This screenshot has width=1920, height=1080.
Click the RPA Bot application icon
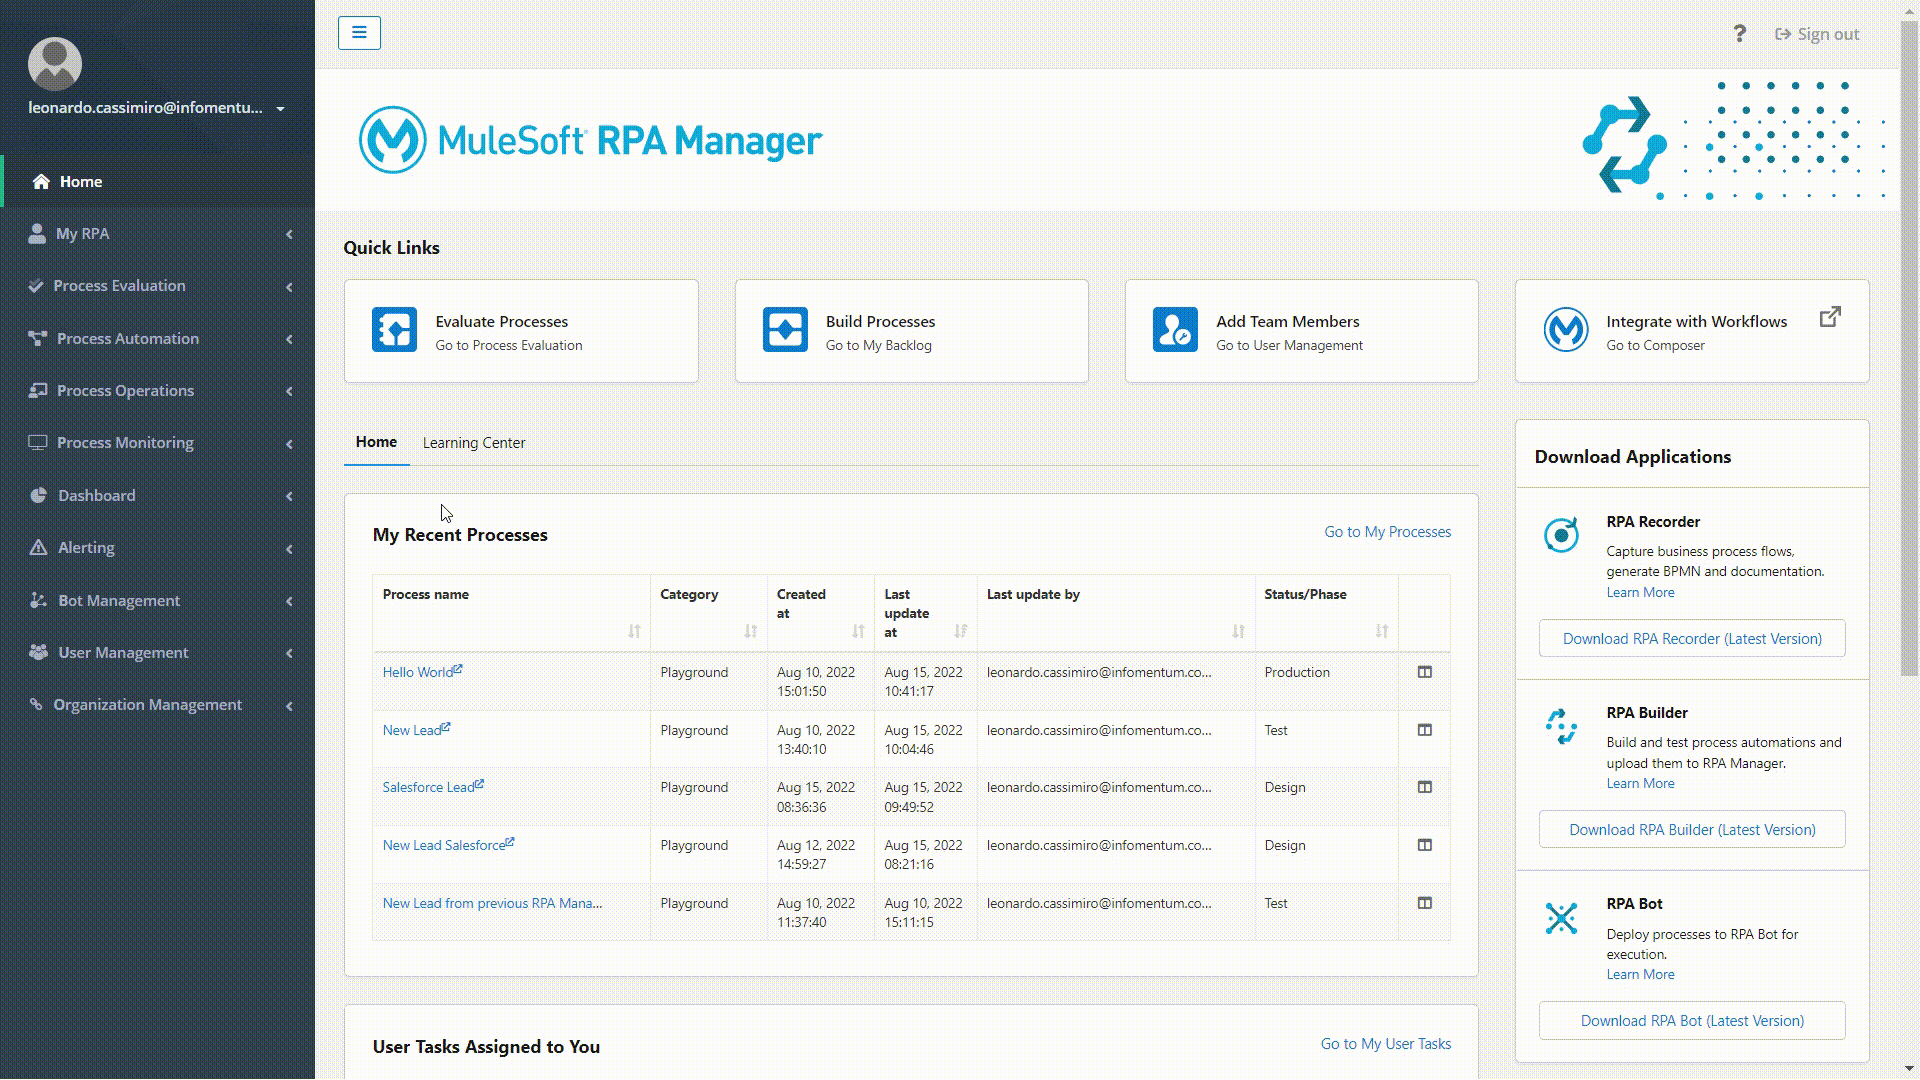1562,917
